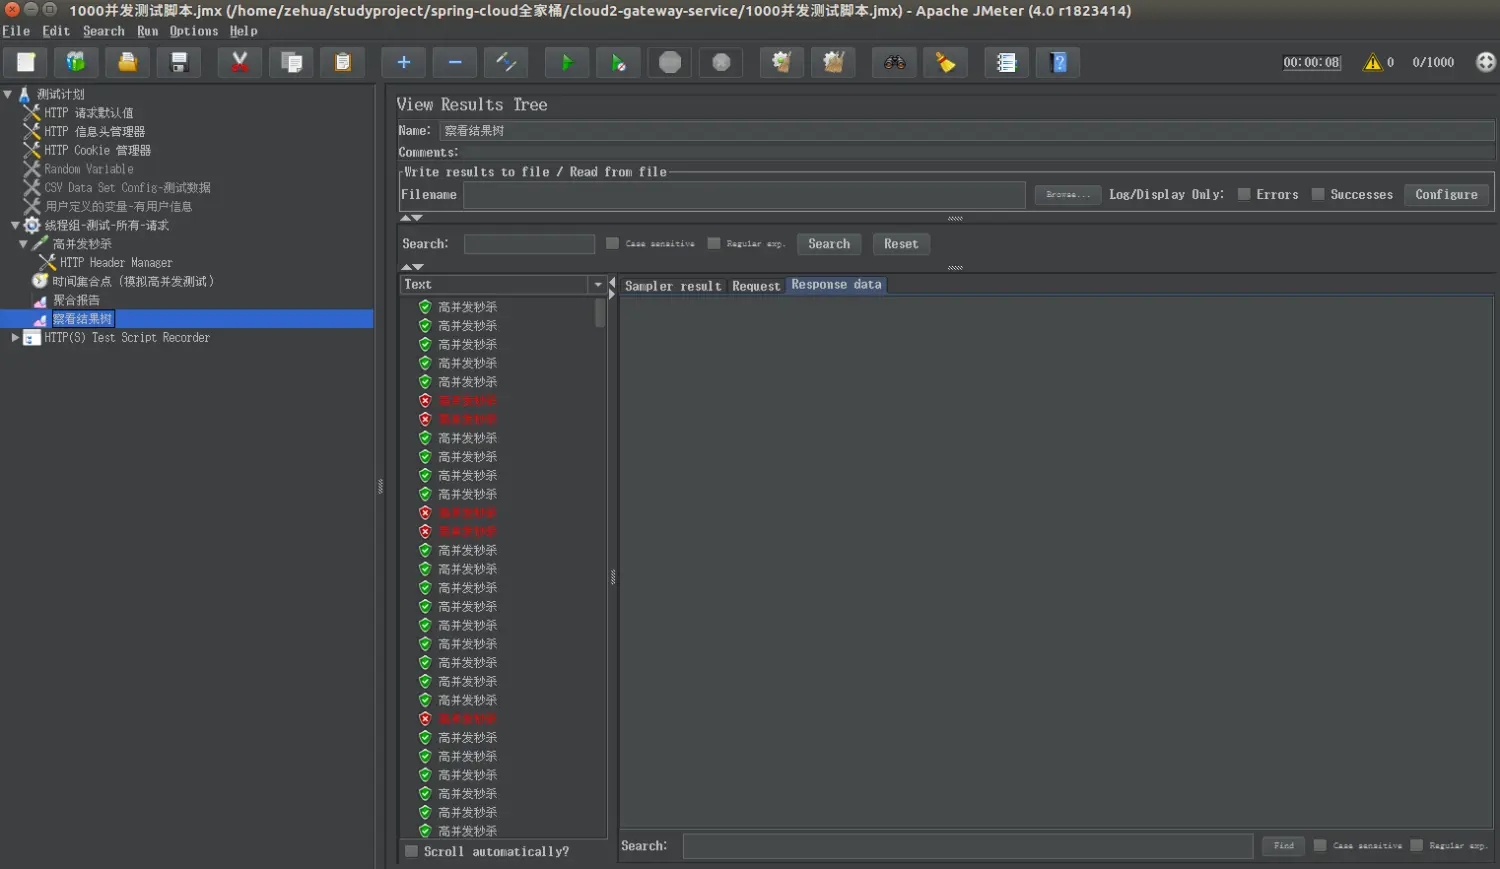Click the New test plan toolbar icon
This screenshot has height=869, width=1500.
coord(26,62)
